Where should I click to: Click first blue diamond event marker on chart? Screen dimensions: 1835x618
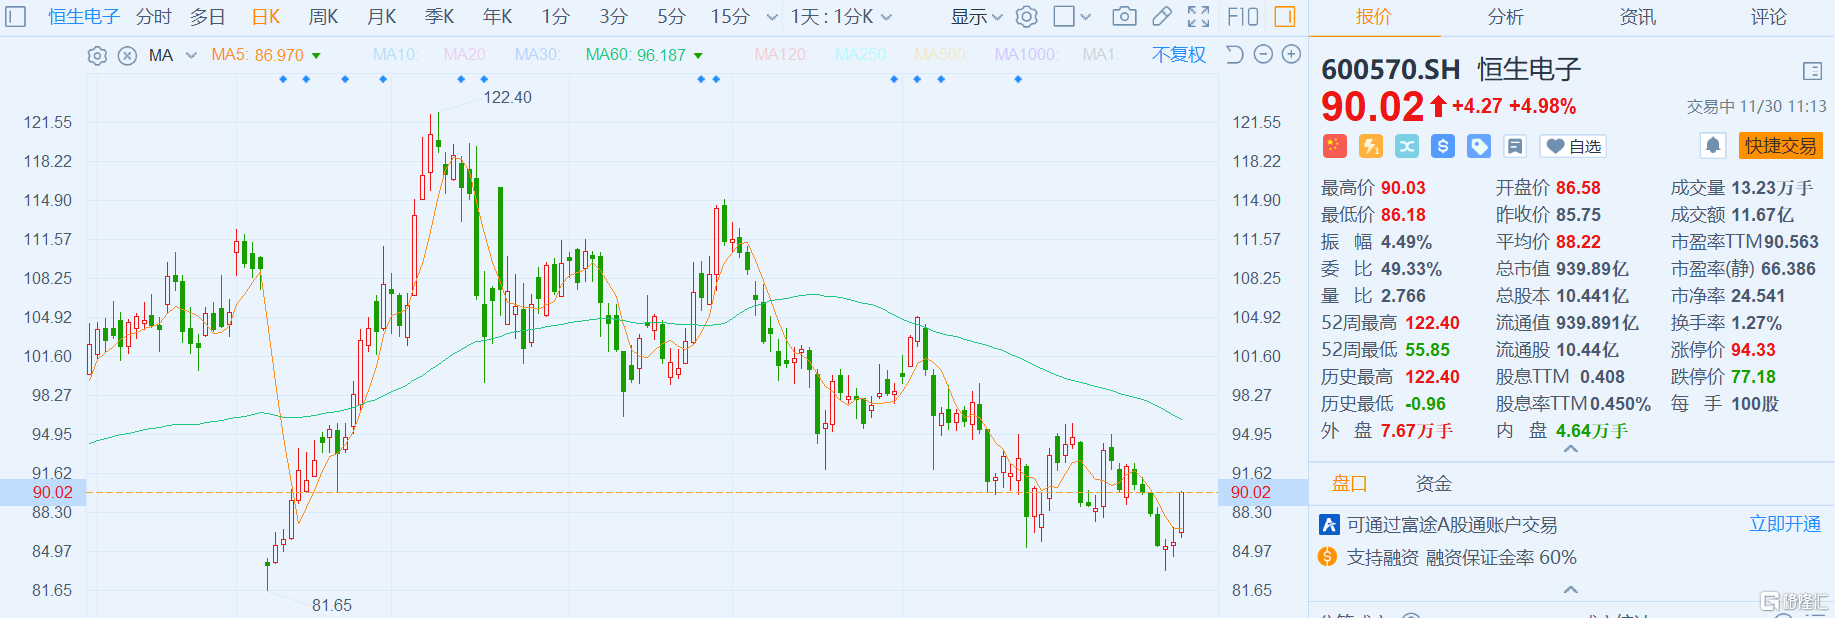(283, 79)
